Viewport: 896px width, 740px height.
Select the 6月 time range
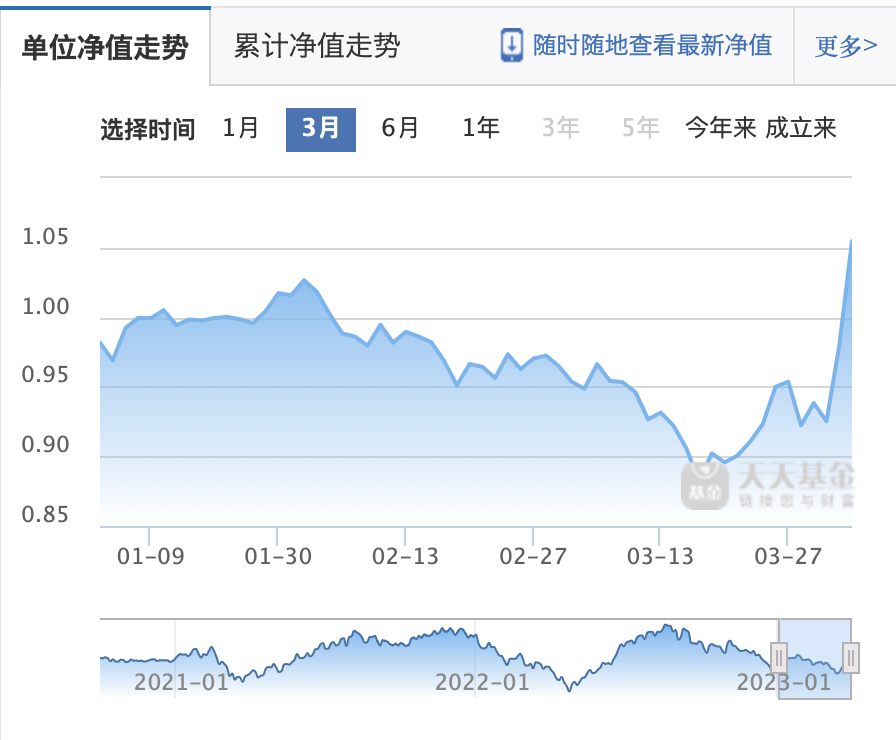click(x=398, y=128)
